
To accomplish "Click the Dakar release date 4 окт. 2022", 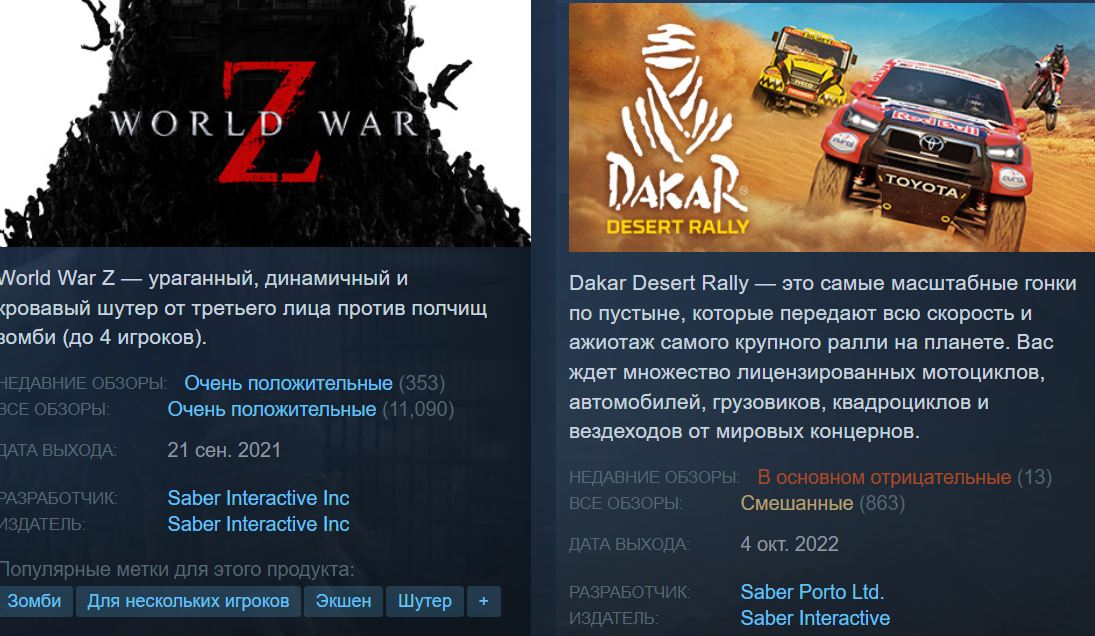I will pyautogui.click(x=789, y=545).
